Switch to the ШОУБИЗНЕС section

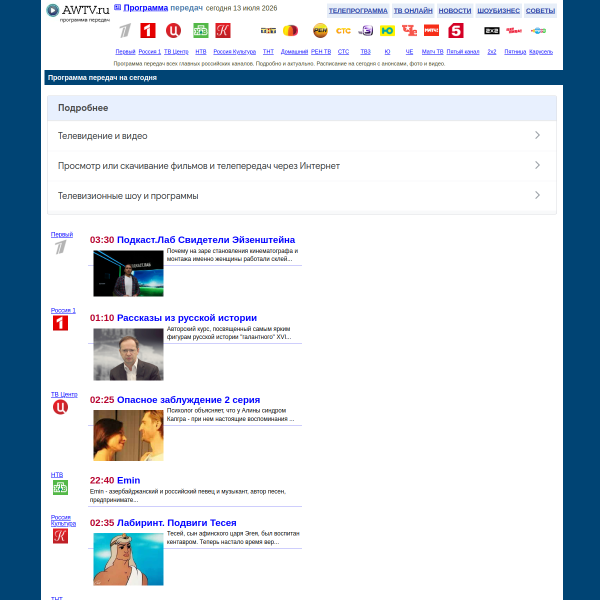click(x=498, y=11)
